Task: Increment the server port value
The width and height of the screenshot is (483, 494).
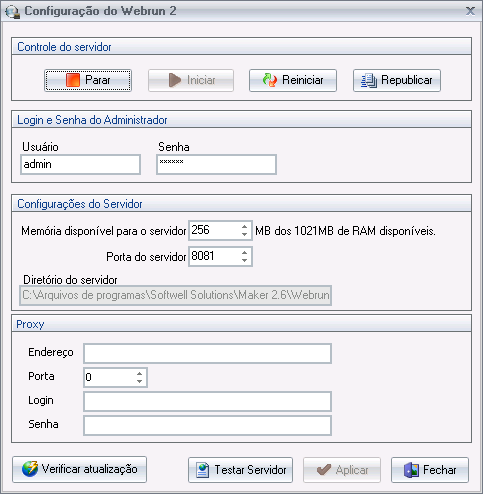Action: 245,252
